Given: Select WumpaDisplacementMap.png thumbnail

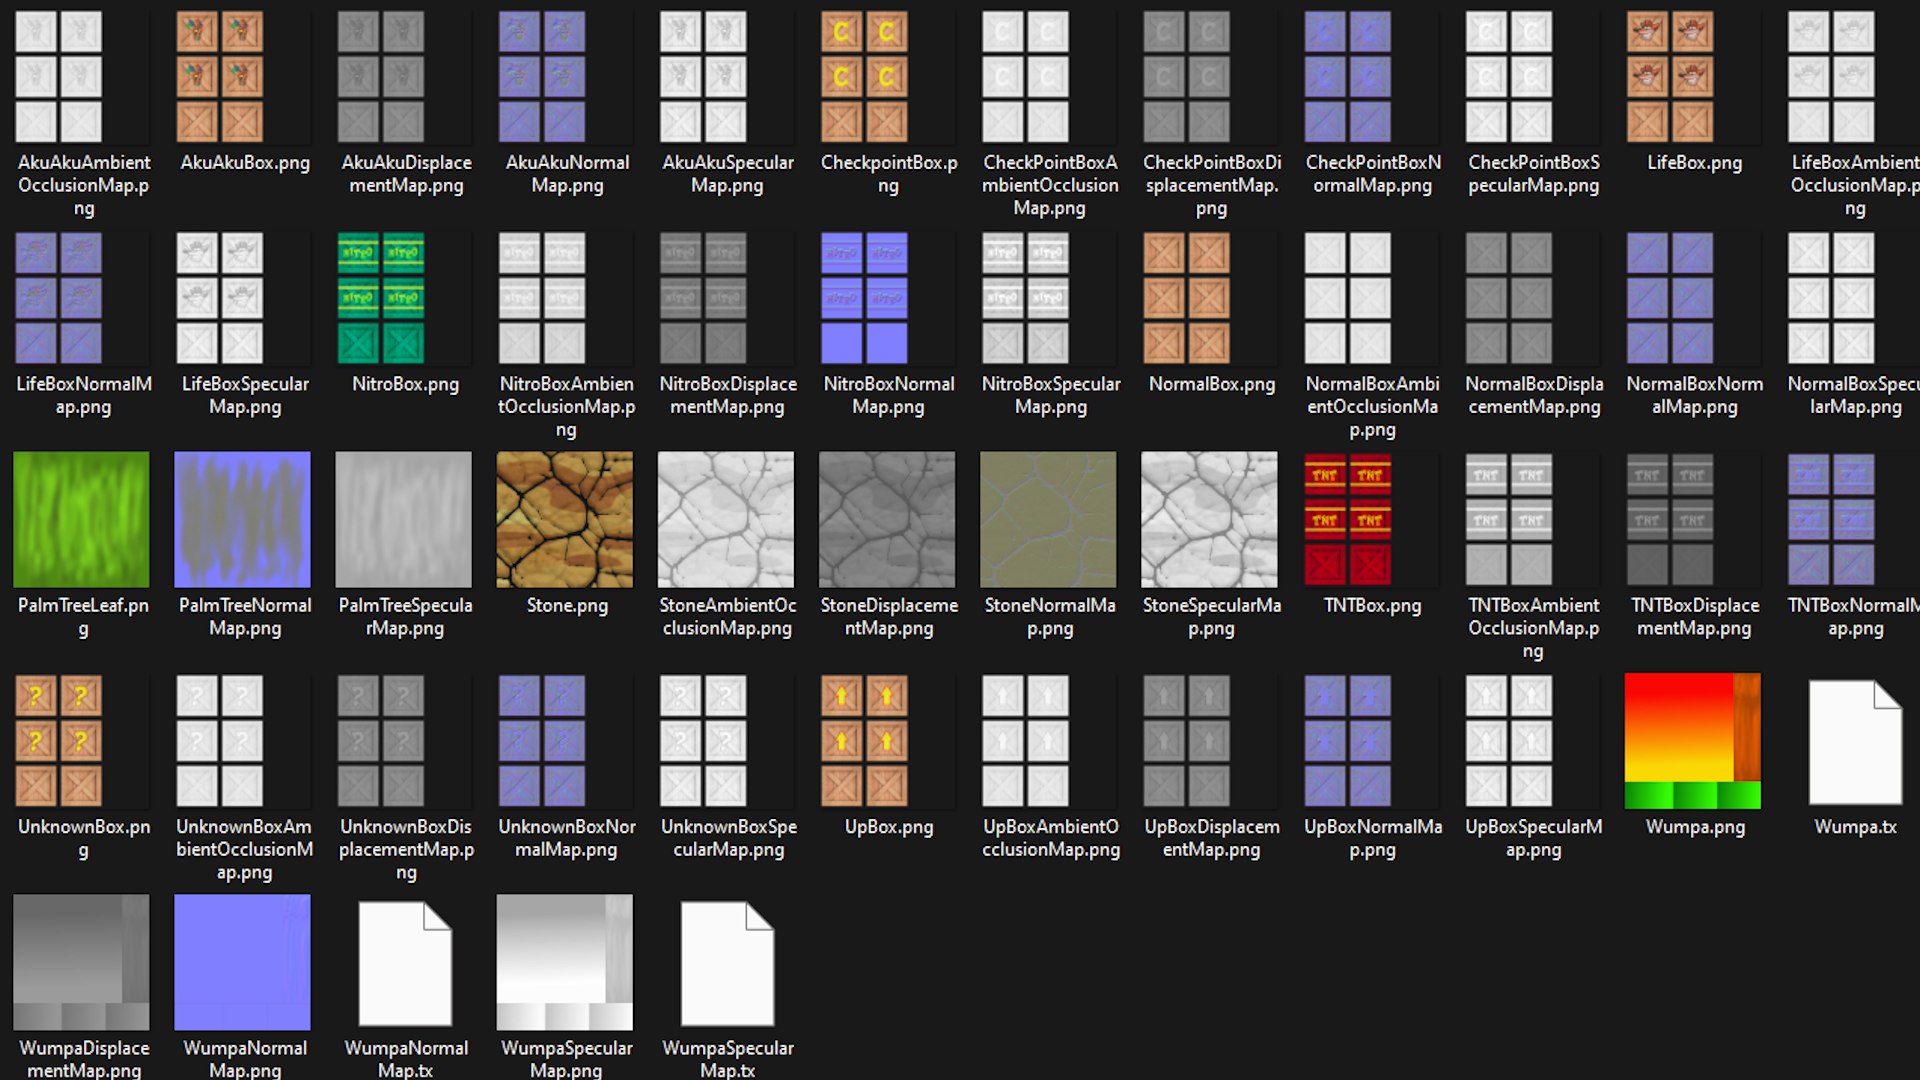Looking at the screenshot, I should (x=81, y=962).
